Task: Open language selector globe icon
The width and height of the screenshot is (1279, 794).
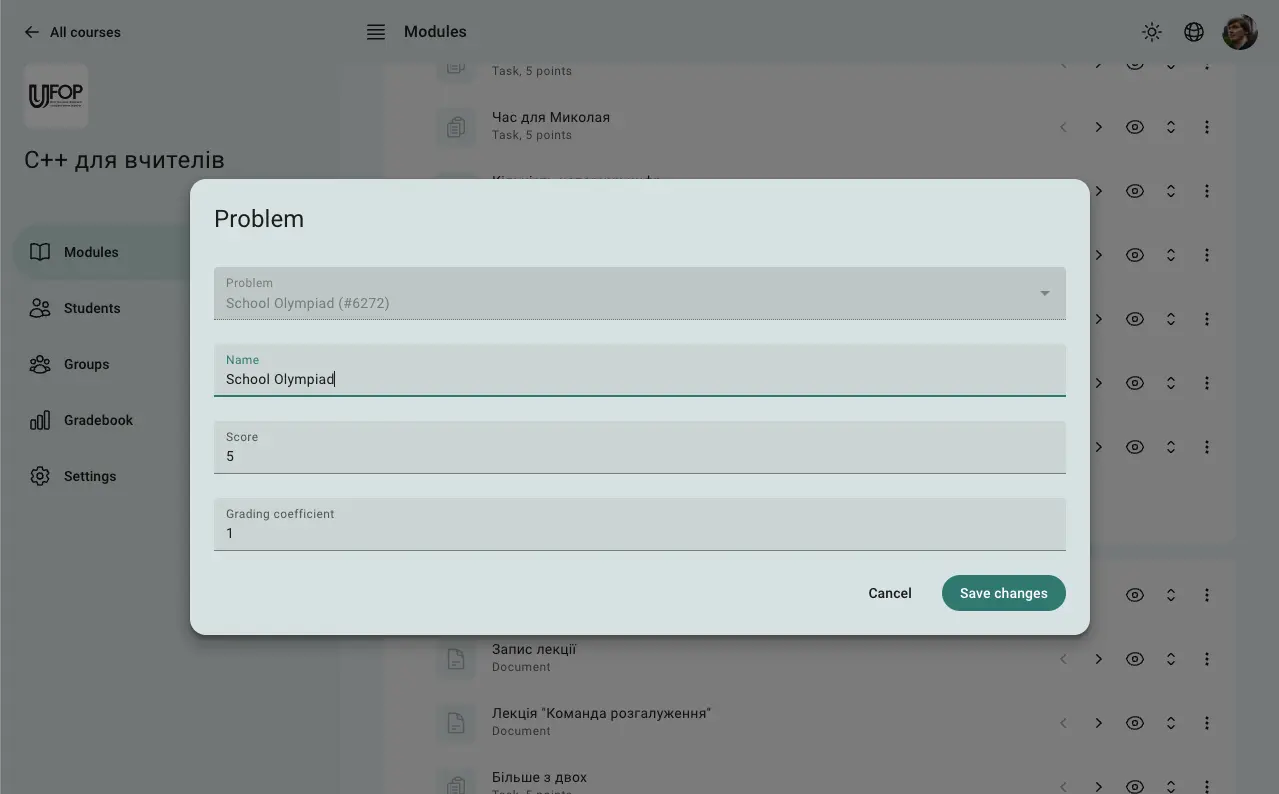Action: (x=1193, y=32)
